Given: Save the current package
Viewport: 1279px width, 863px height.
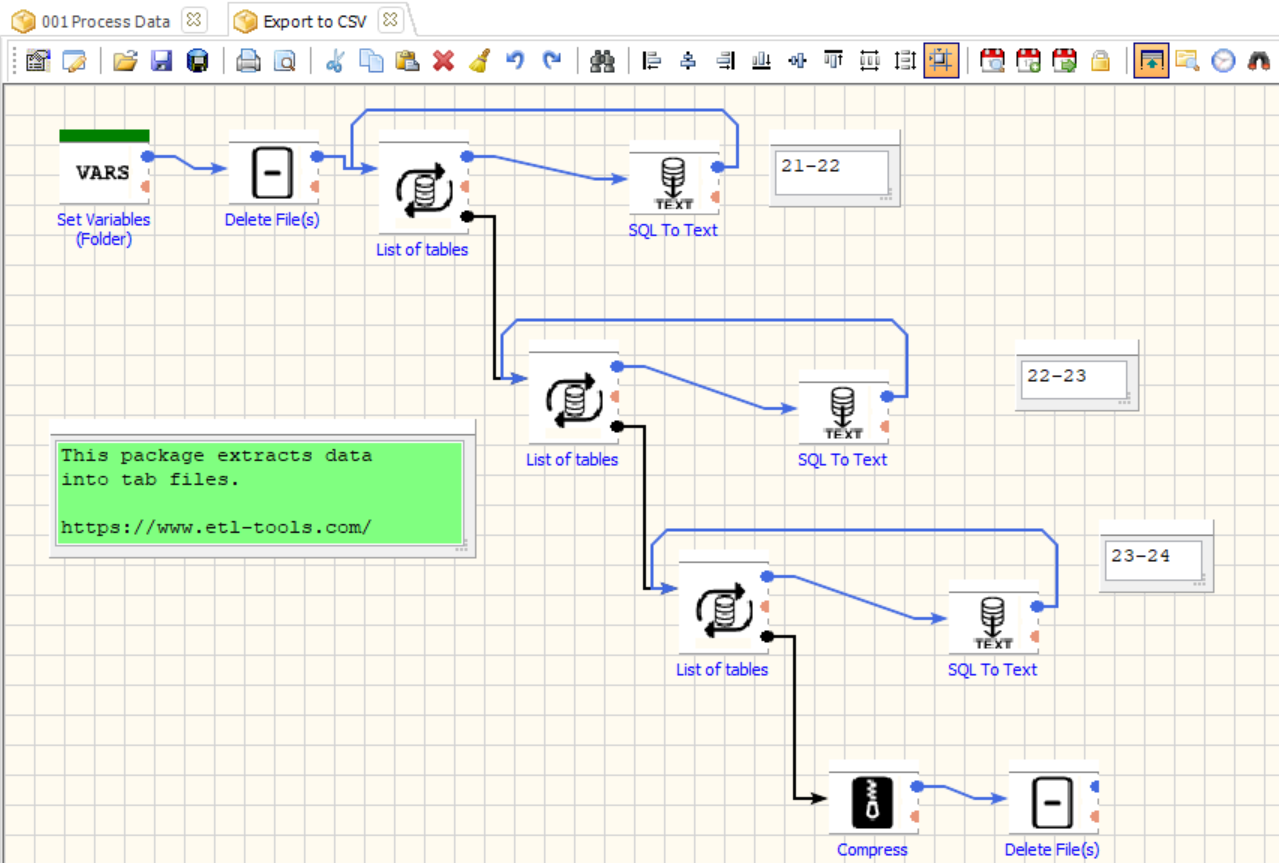Looking at the screenshot, I should click(161, 60).
